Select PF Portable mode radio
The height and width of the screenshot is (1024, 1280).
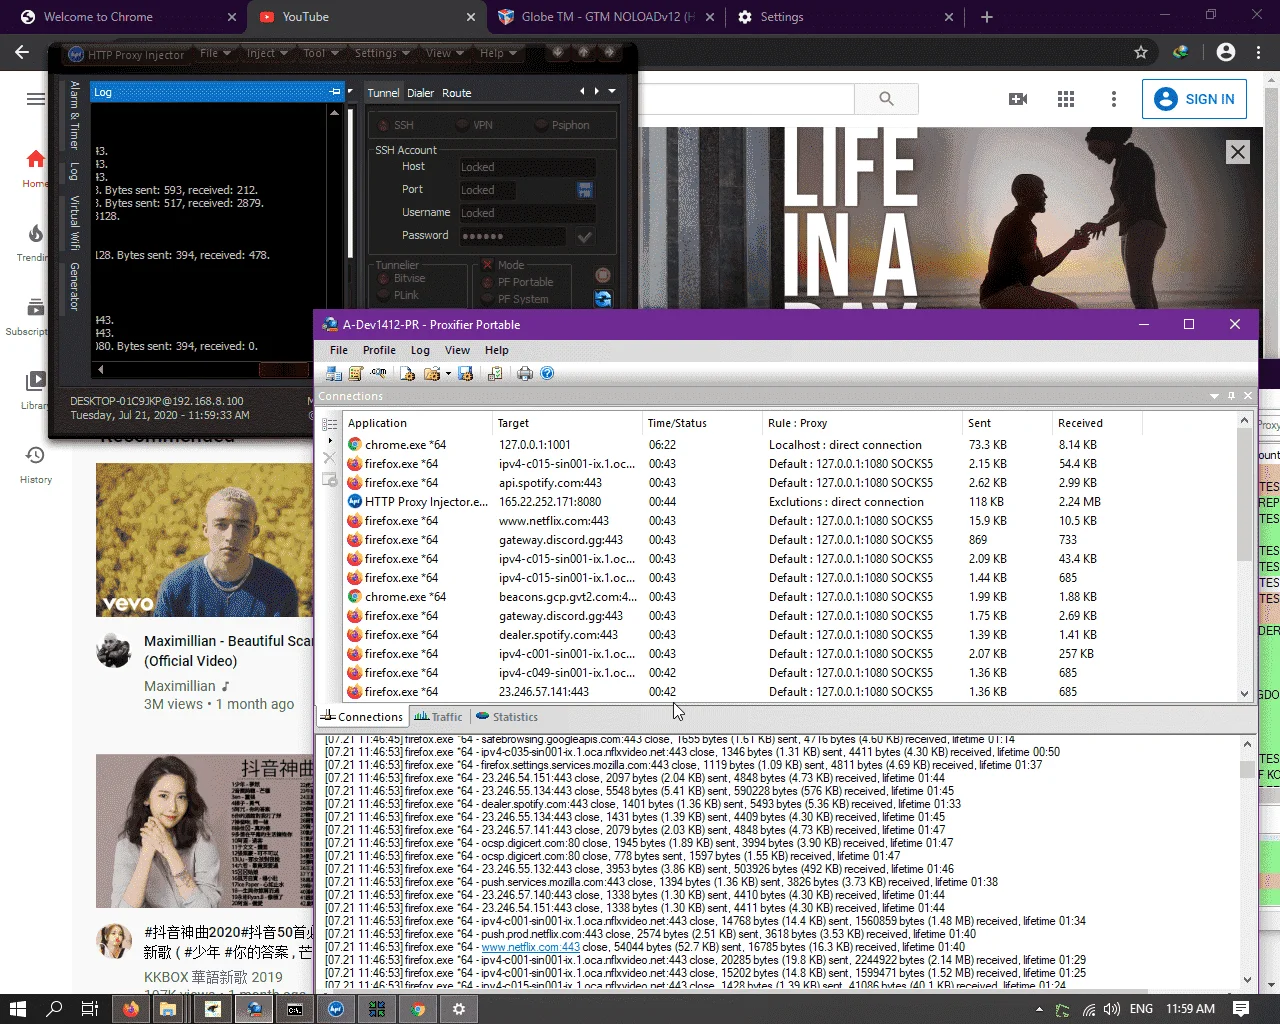coord(517,282)
